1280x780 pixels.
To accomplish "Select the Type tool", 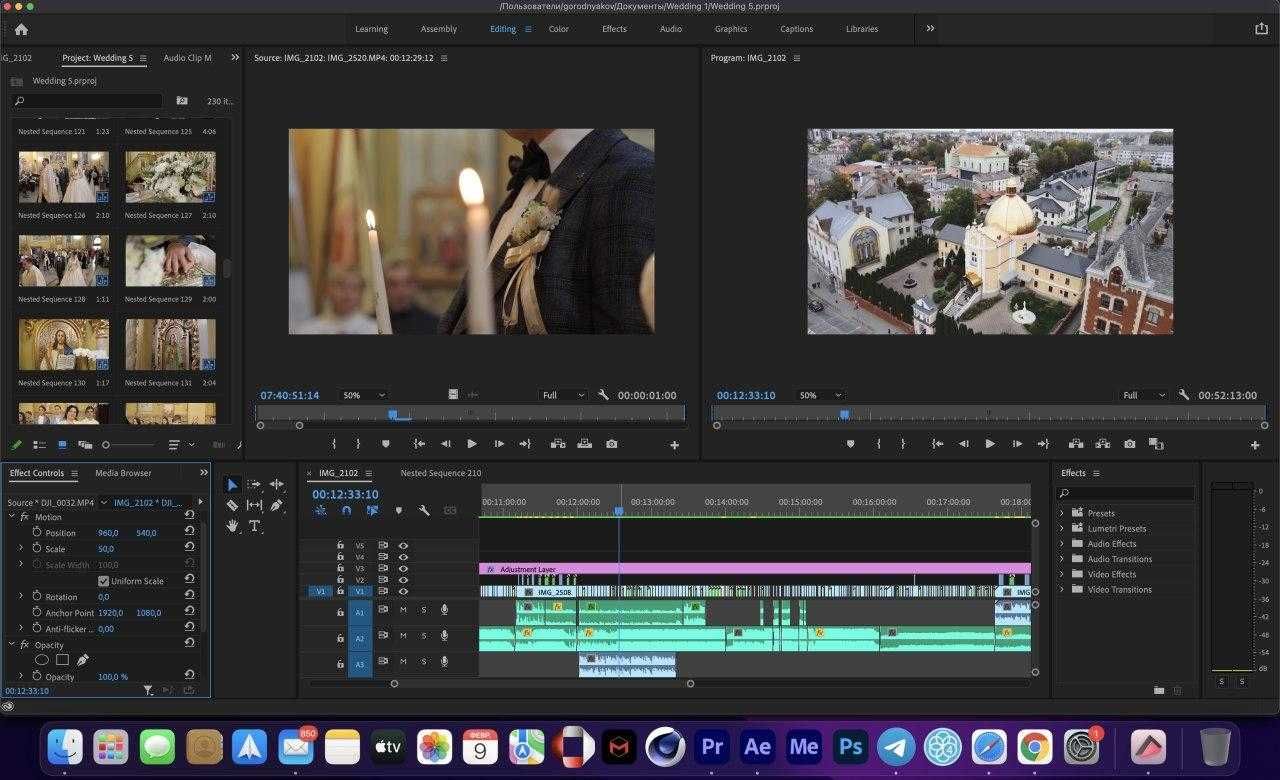I will coord(254,526).
